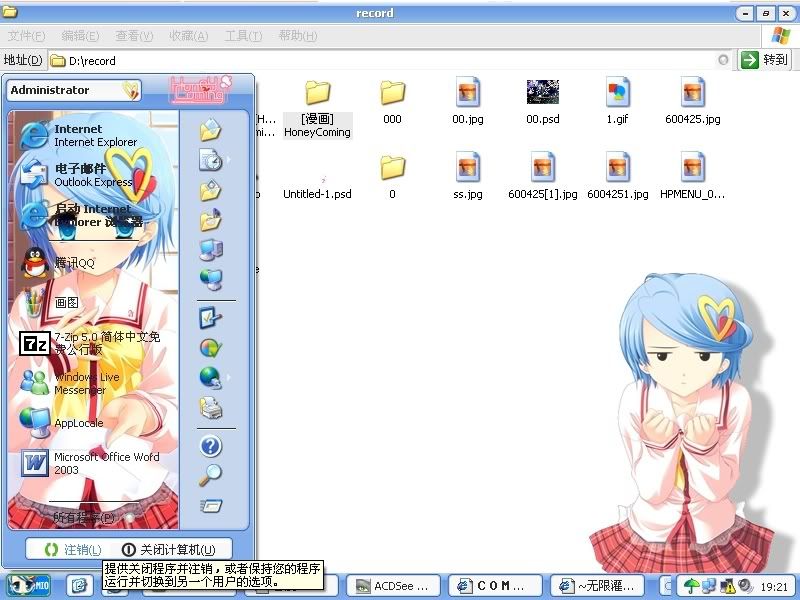Select 600425[1].jpg file
Viewport: 800px width, 600px height.
tap(542, 177)
